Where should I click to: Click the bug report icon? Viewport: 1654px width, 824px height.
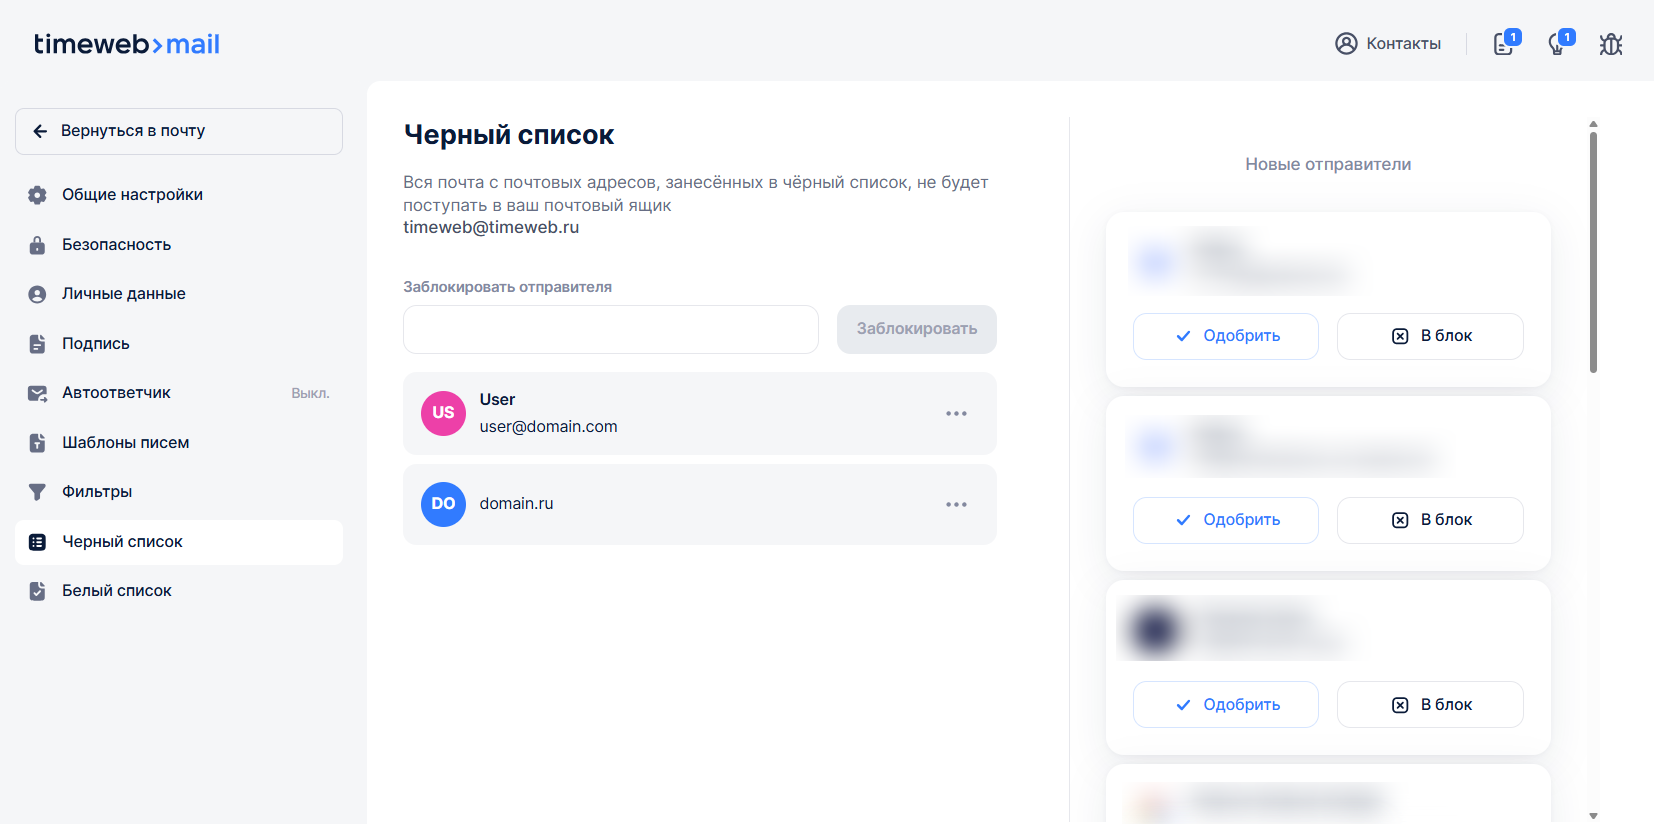pos(1610,44)
